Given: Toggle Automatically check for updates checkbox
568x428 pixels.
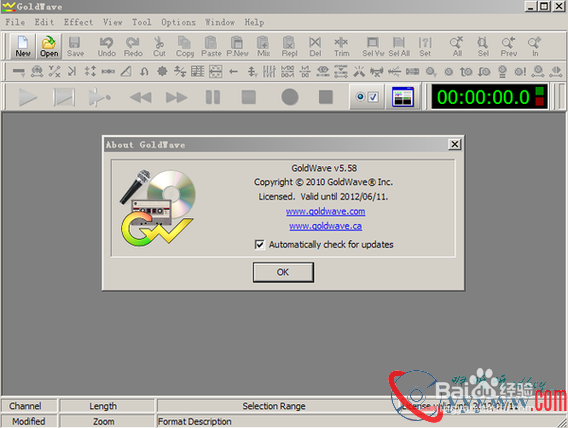Looking at the screenshot, I should click(x=259, y=245).
